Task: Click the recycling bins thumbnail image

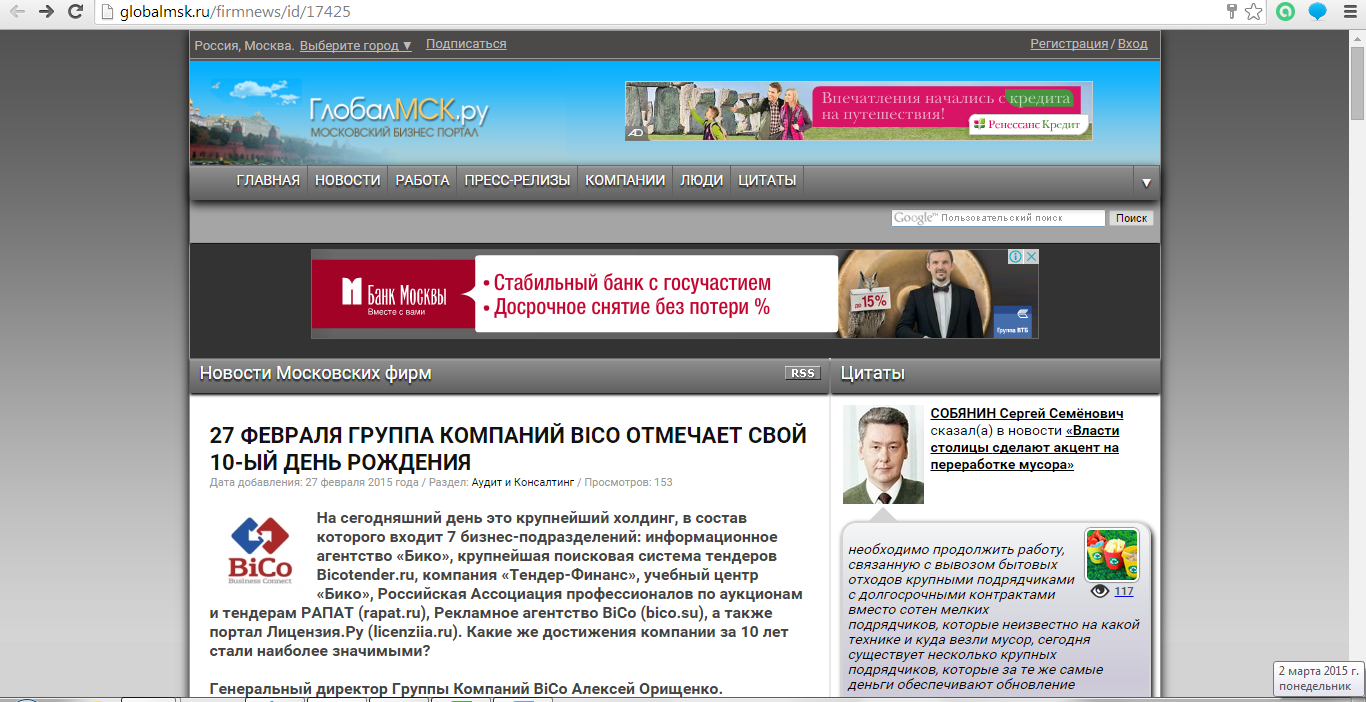Action: point(1112,555)
